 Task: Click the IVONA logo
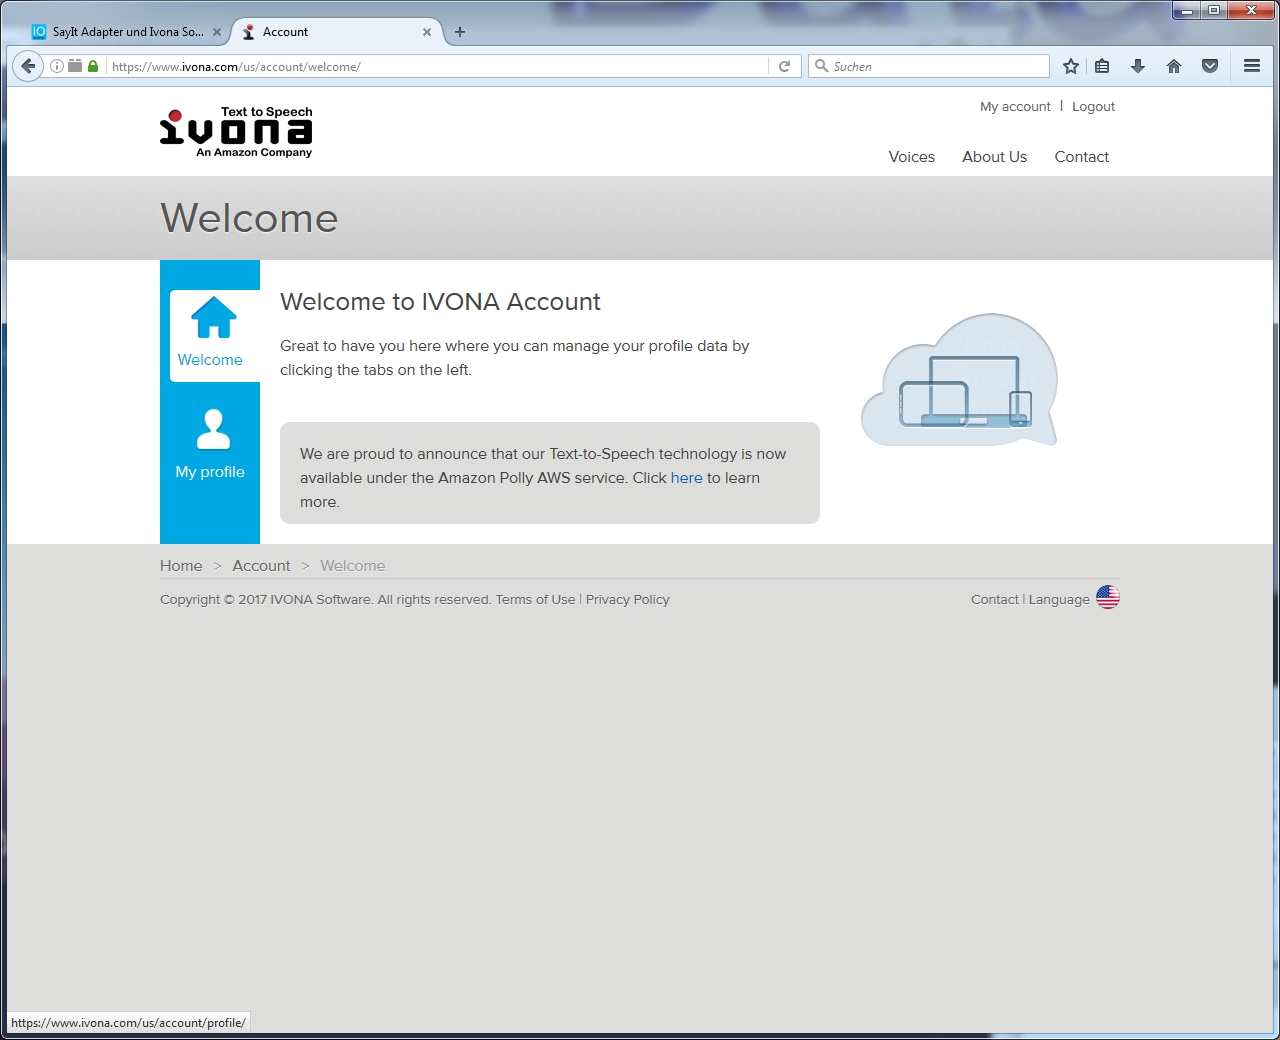[236, 131]
